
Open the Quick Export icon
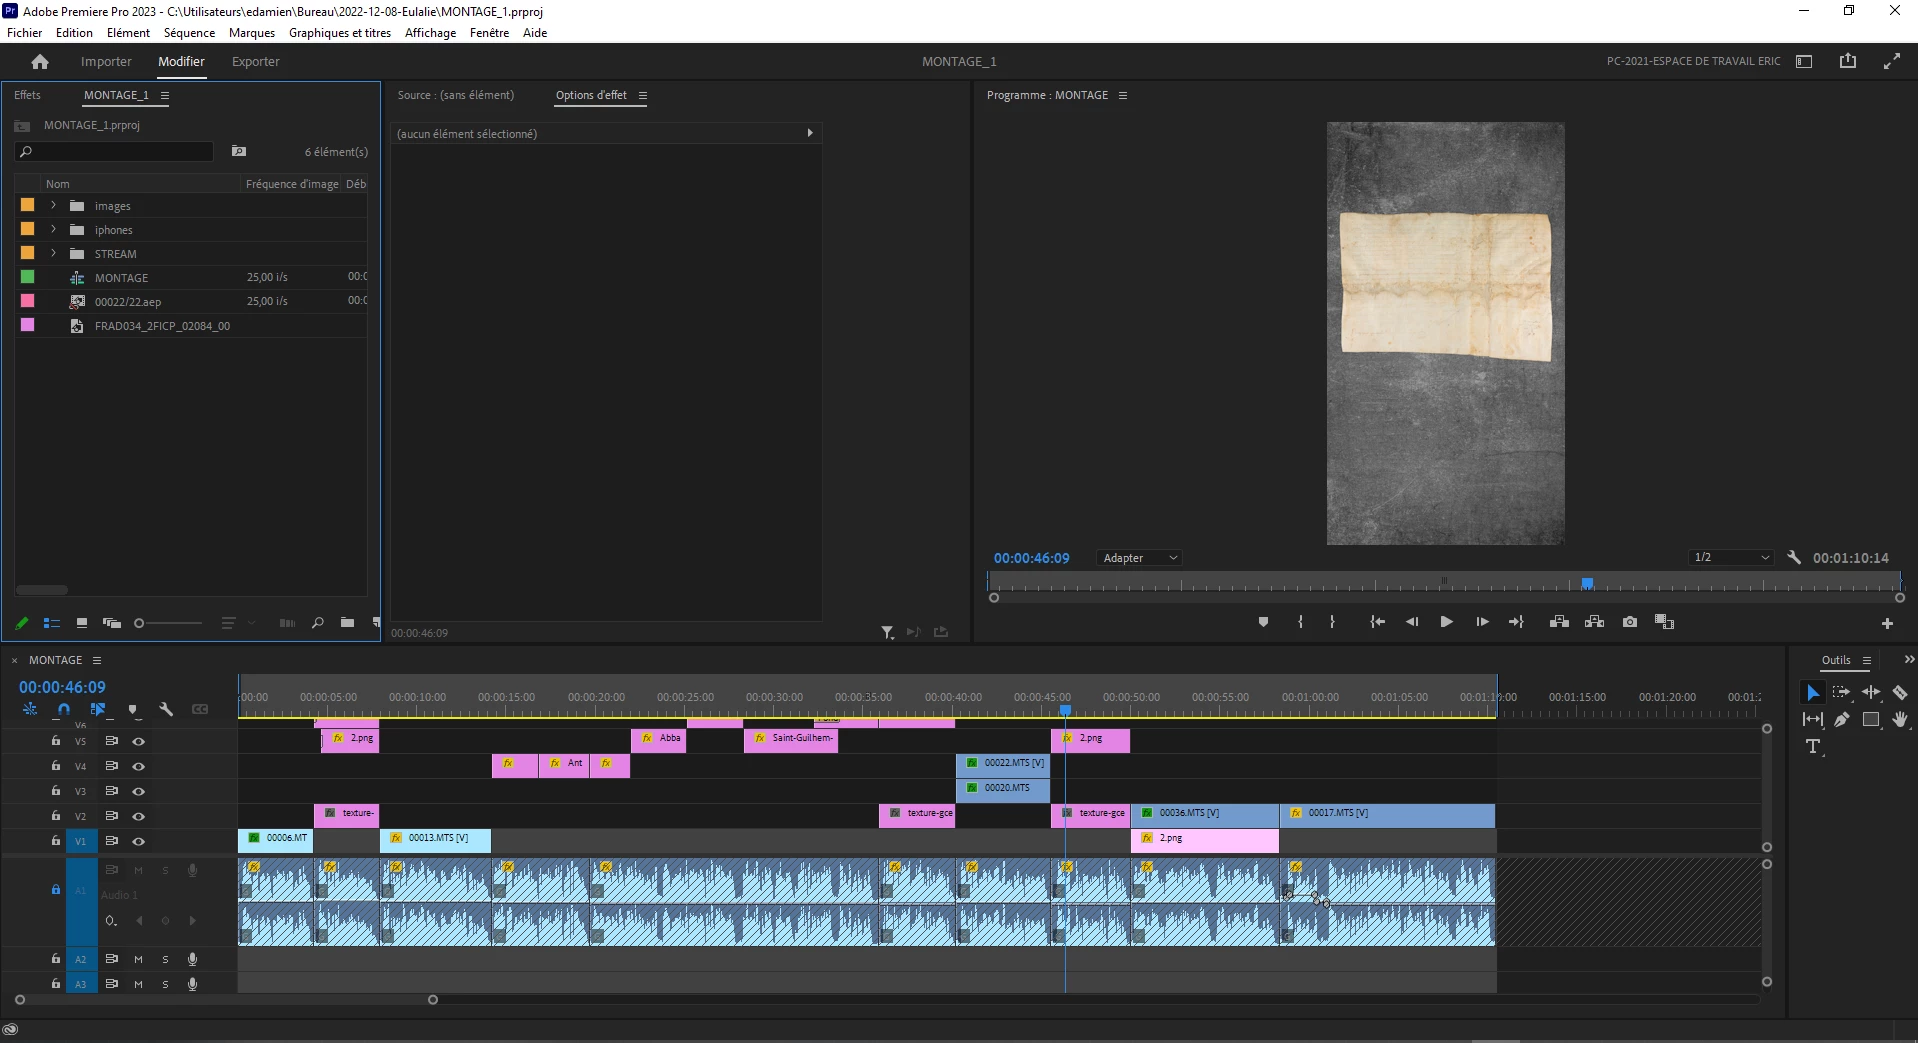coord(1848,61)
